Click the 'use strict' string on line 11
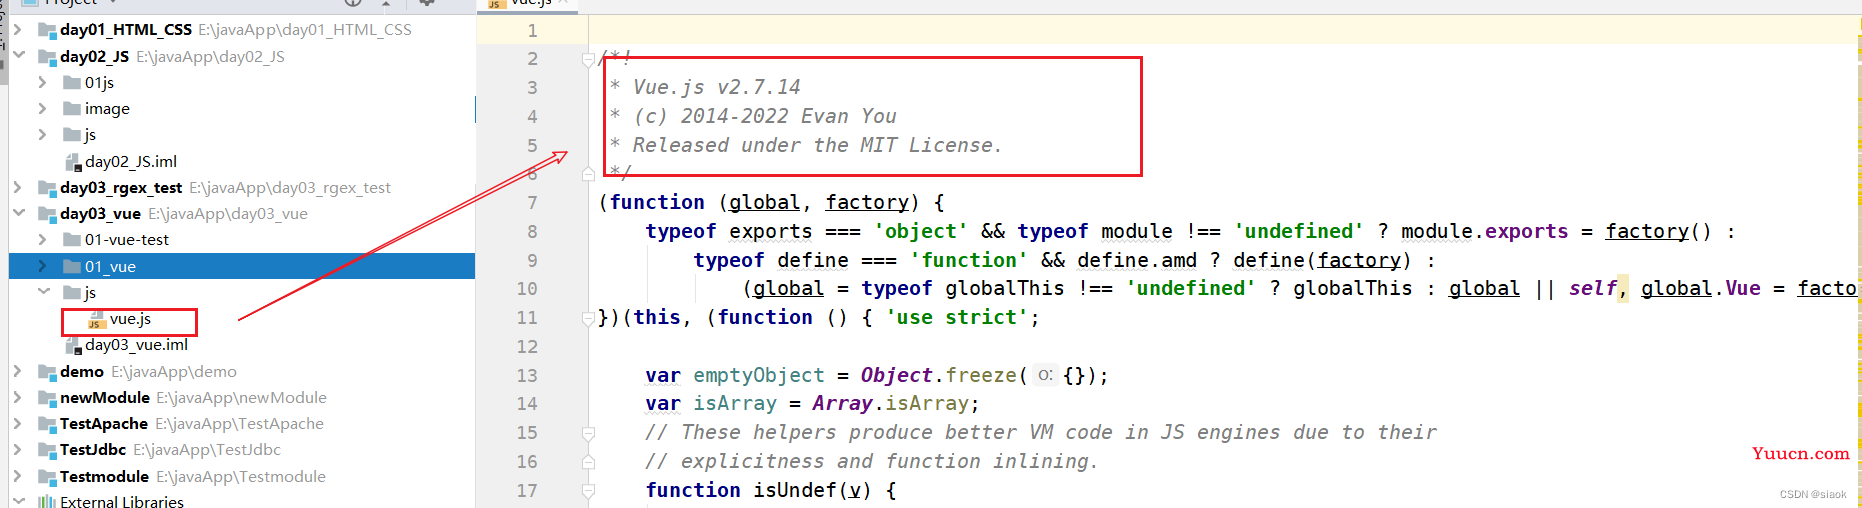Viewport: 1862px width, 508px height. [x=956, y=318]
